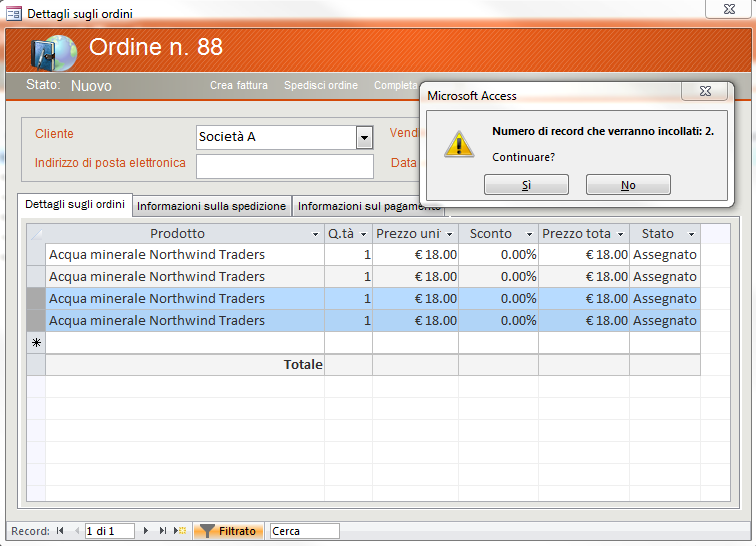Create a new blank record
This screenshot has width=756, height=546.
coord(180,531)
